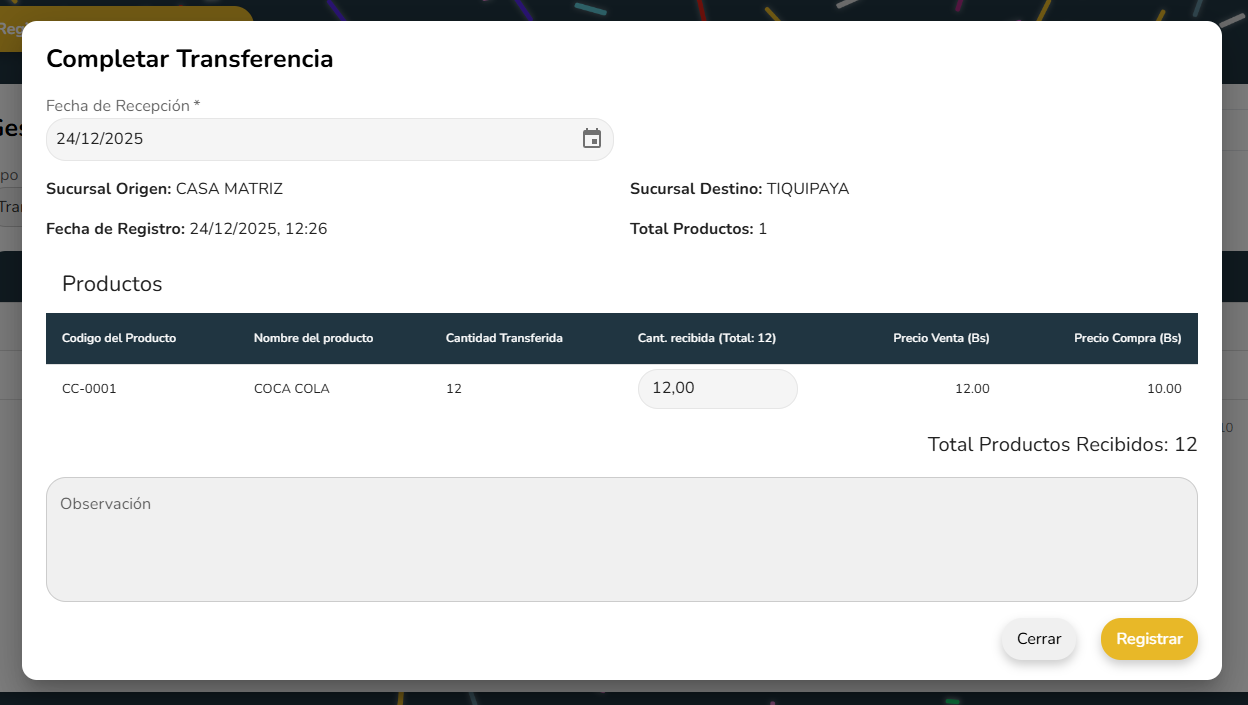Image resolution: width=1248 pixels, height=705 pixels.
Task: Click the Codigo del Producto column header
Action: click(119, 338)
